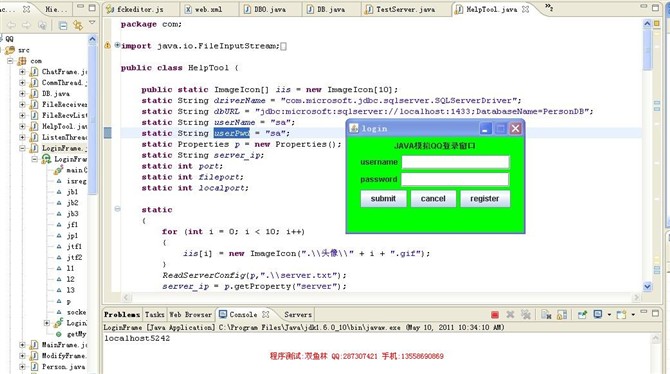Click Remove All Terminated Launches double-X icon

526,315
